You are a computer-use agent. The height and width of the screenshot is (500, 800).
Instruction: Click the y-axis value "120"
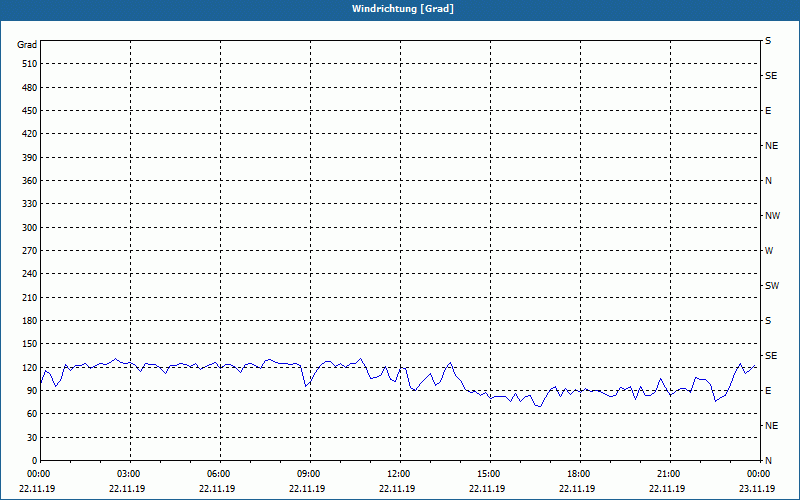tap(30, 367)
